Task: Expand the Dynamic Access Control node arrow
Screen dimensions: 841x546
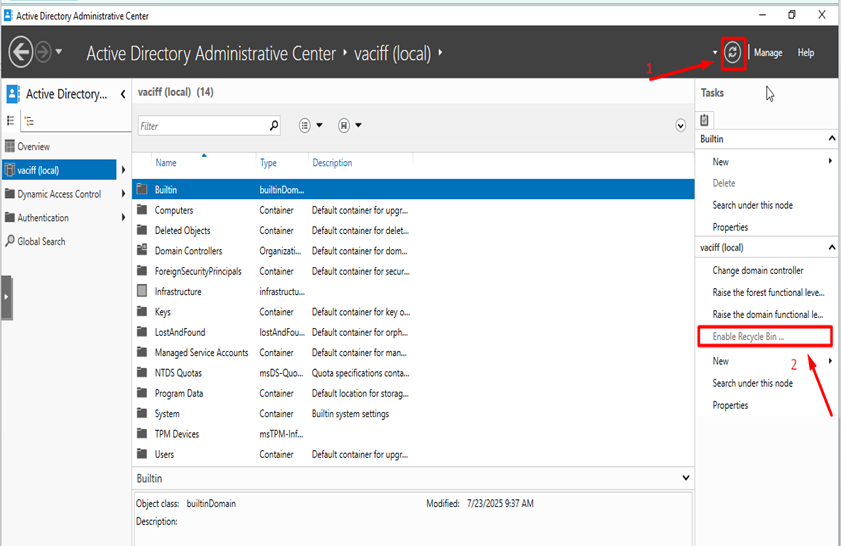Action: point(124,194)
